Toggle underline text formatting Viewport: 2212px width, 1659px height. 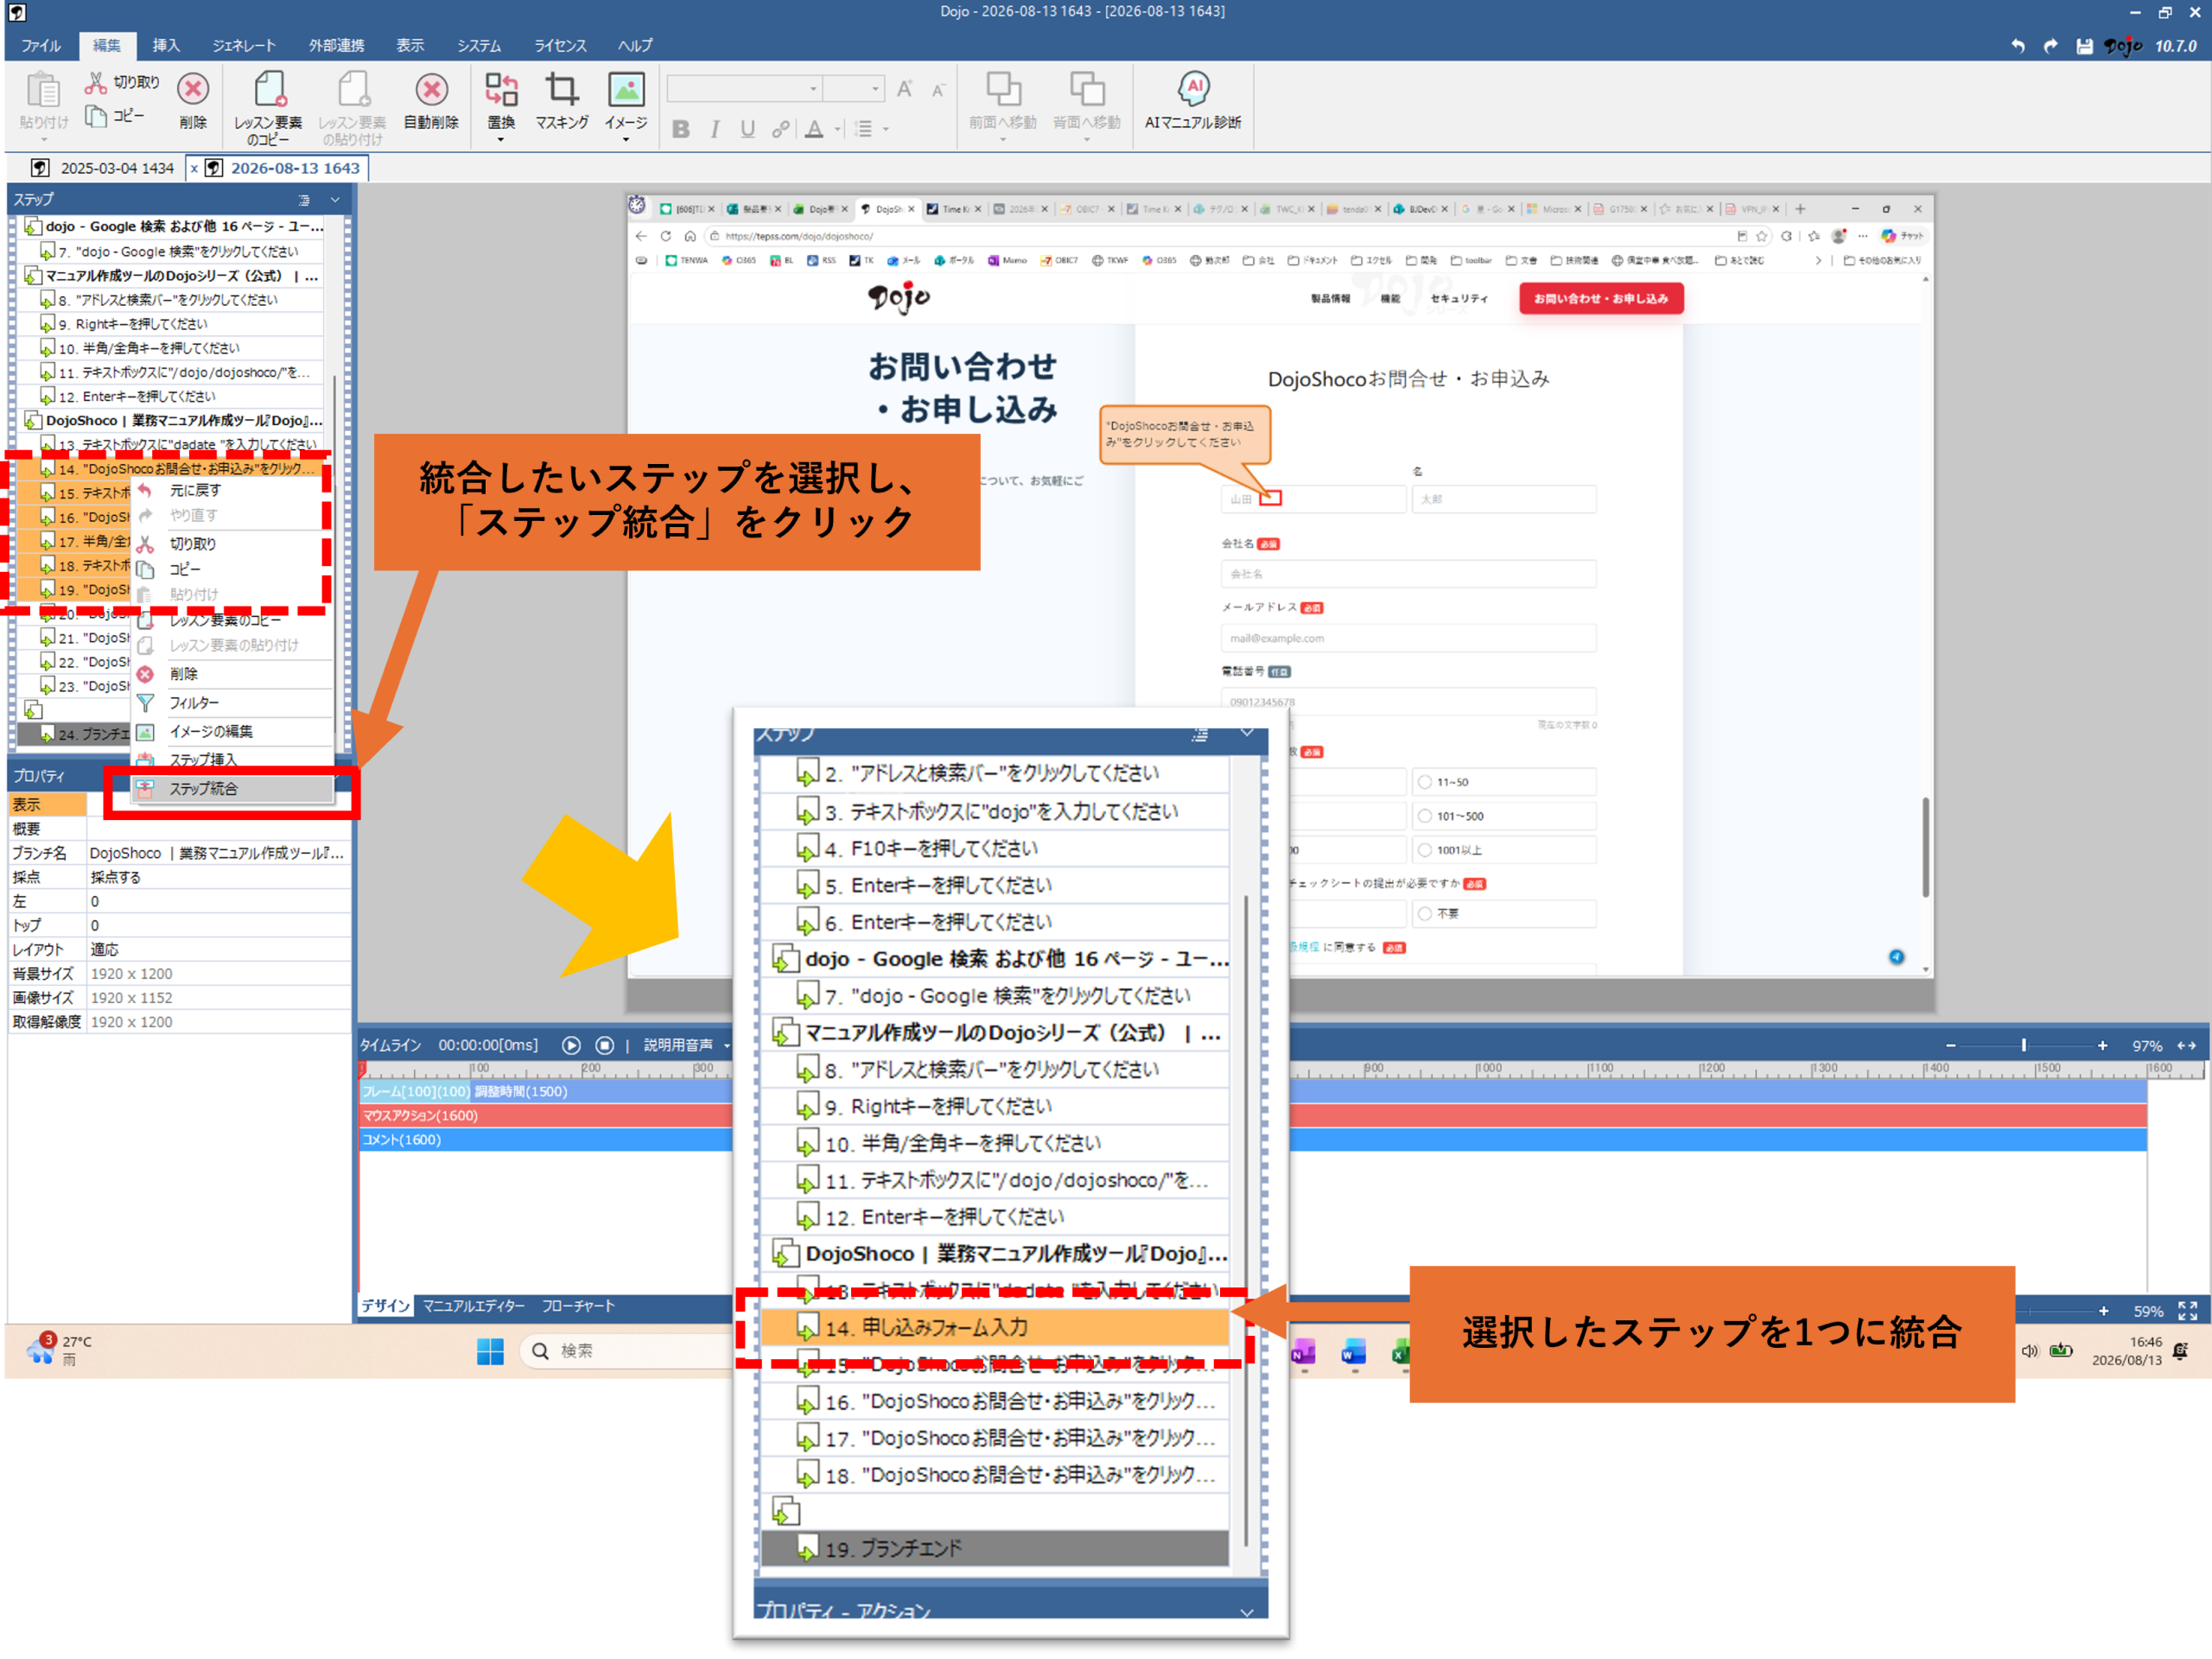747,129
